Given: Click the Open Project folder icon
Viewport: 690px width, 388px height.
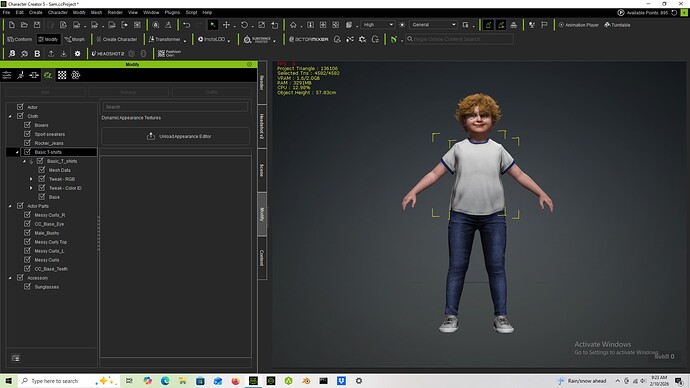Looking at the screenshot, I should coord(24,25).
